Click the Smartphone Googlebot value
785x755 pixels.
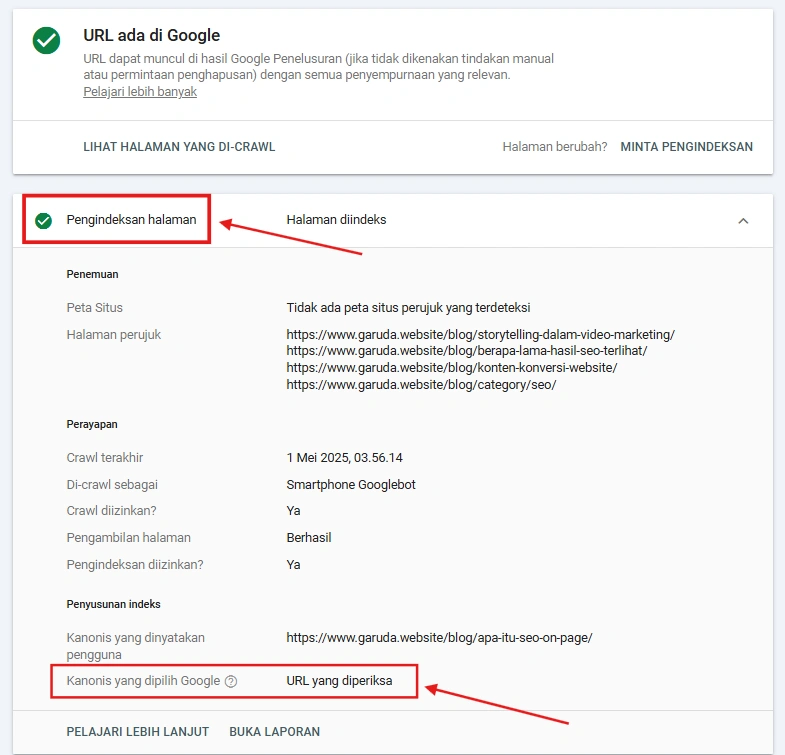pos(351,485)
